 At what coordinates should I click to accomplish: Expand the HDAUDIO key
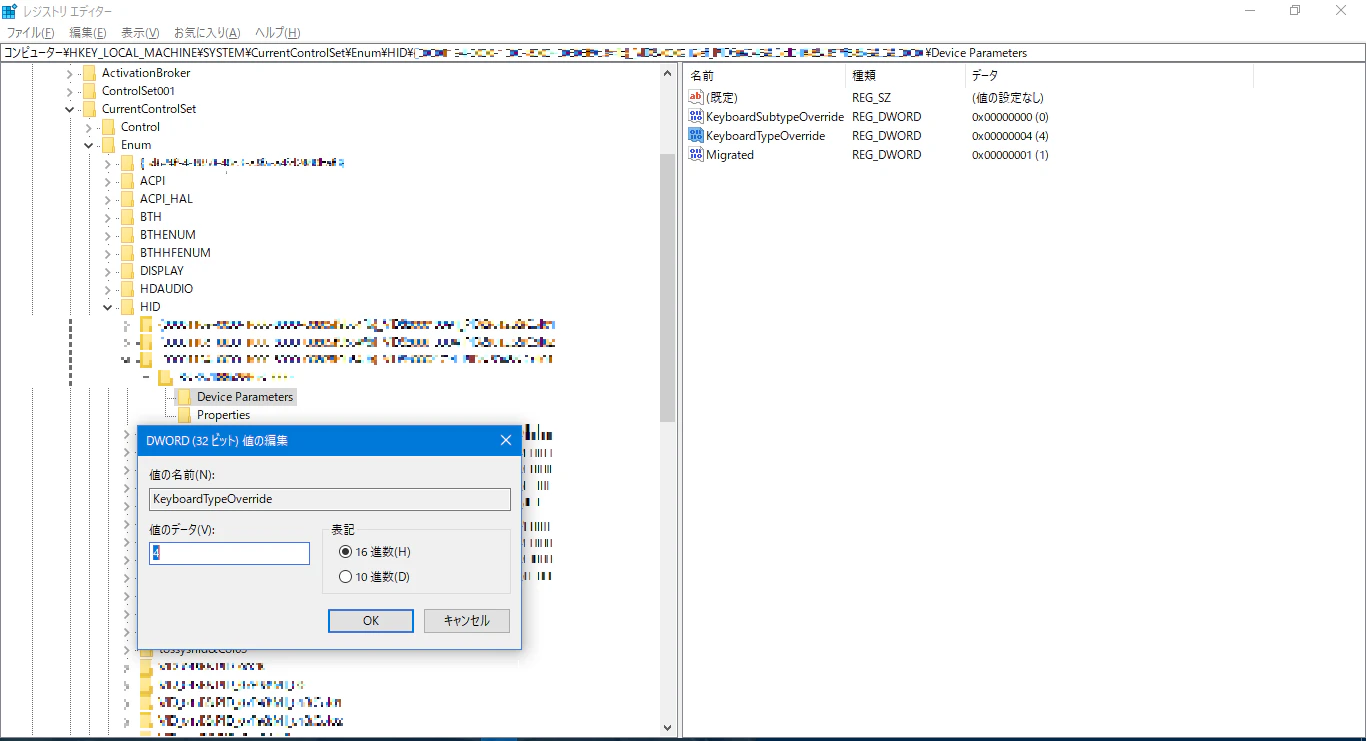point(107,289)
